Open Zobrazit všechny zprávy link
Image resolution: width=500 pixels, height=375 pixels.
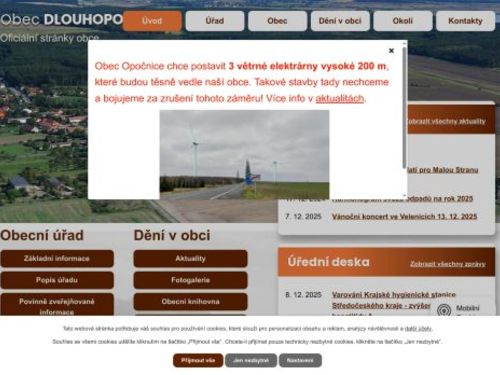click(448, 264)
